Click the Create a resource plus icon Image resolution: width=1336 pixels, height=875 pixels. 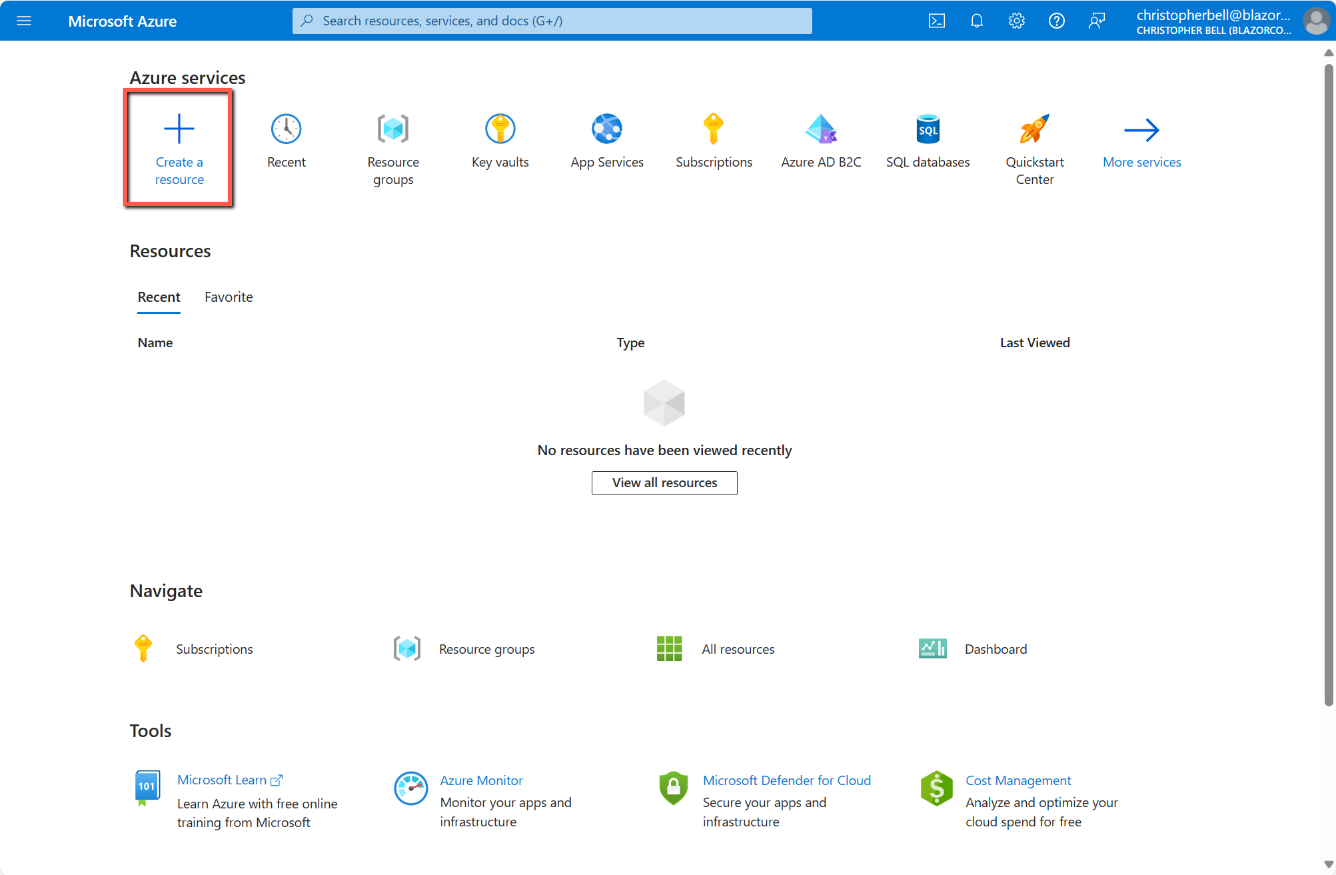pyautogui.click(x=179, y=129)
